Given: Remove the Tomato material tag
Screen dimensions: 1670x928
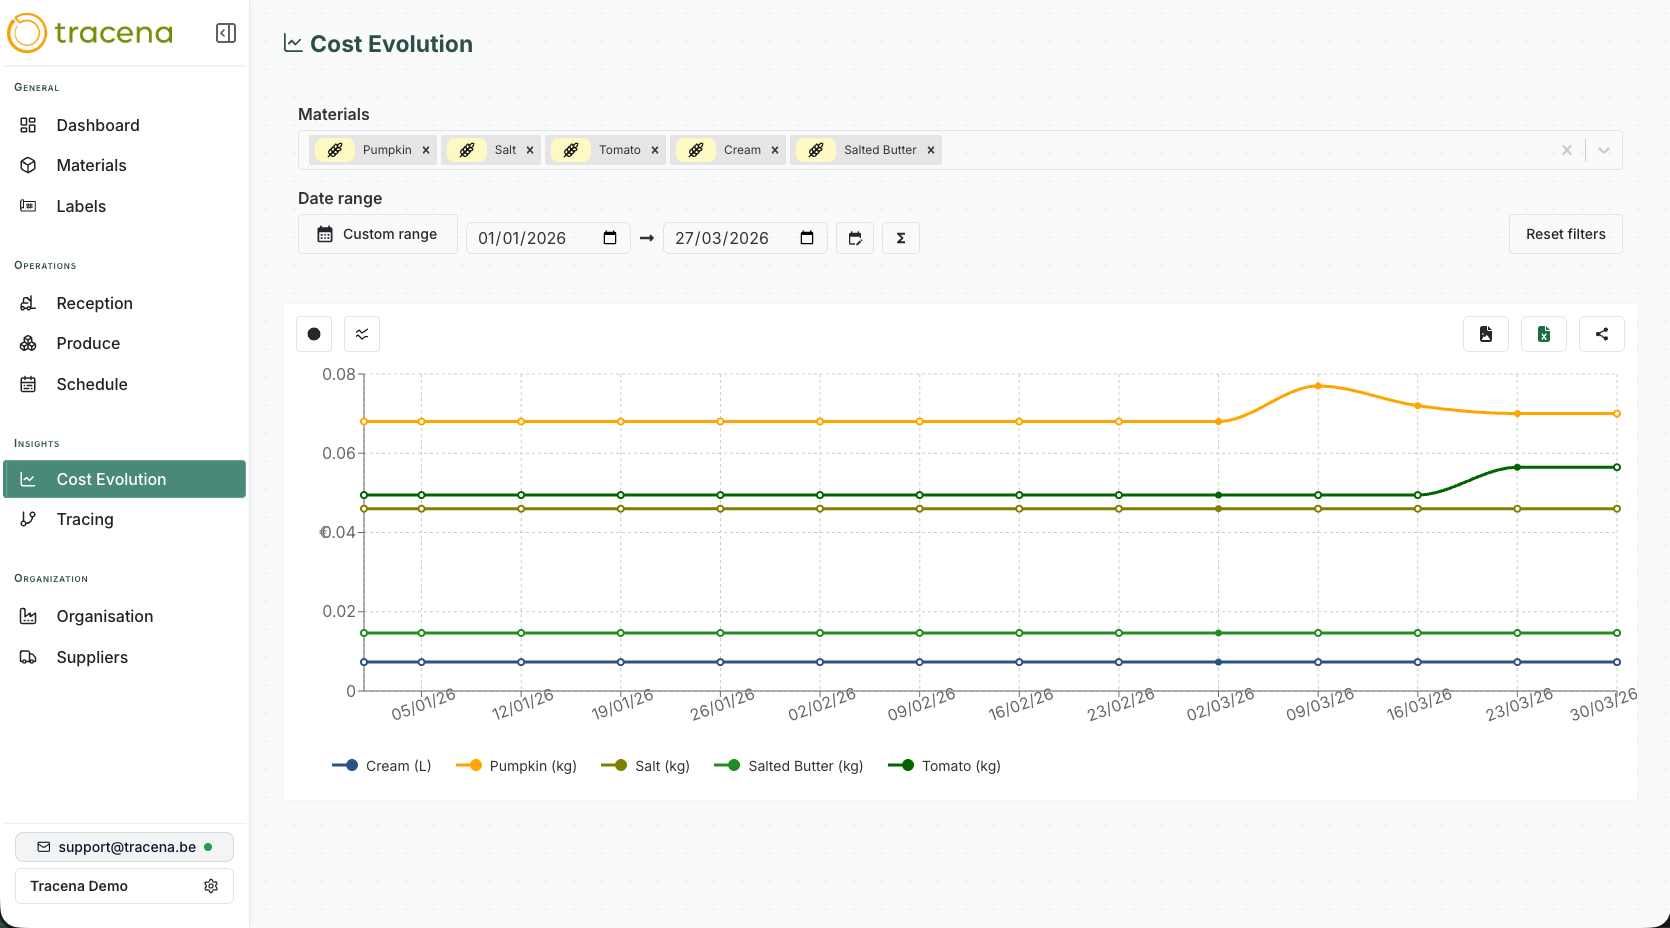Looking at the screenshot, I should pyautogui.click(x=655, y=150).
